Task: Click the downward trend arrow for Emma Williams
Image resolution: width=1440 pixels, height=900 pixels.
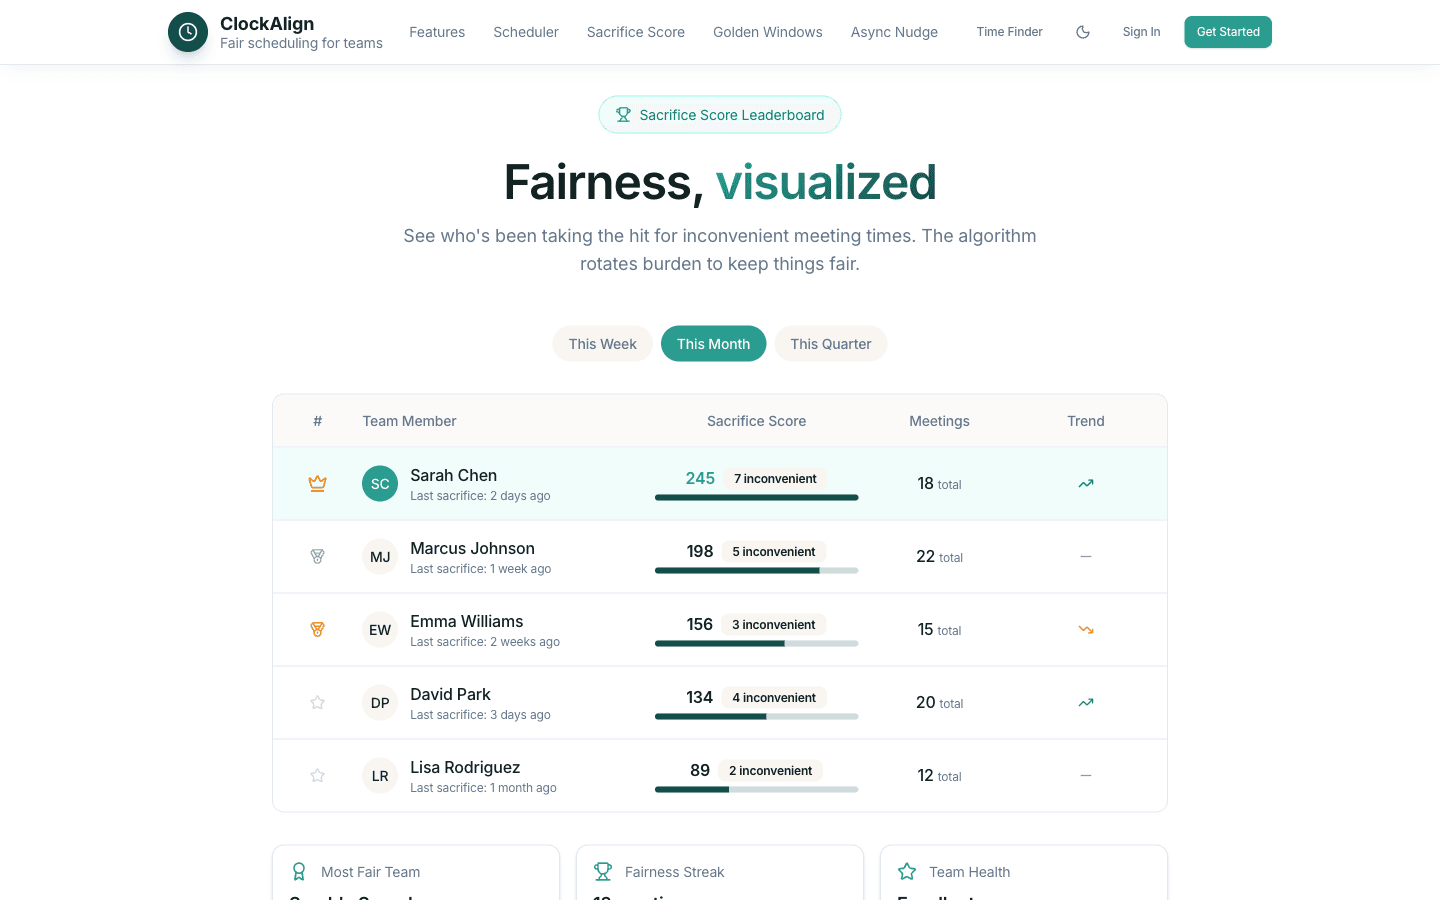Action: [x=1085, y=629]
